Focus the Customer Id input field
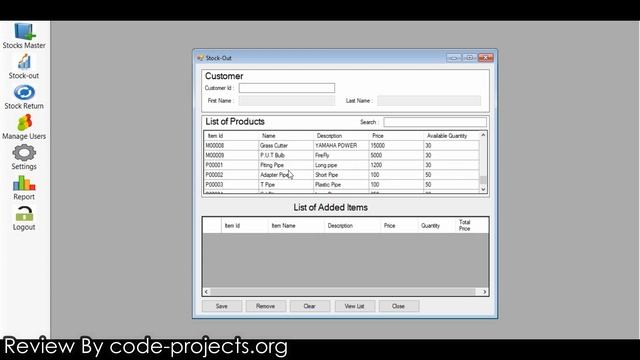 (x=287, y=88)
